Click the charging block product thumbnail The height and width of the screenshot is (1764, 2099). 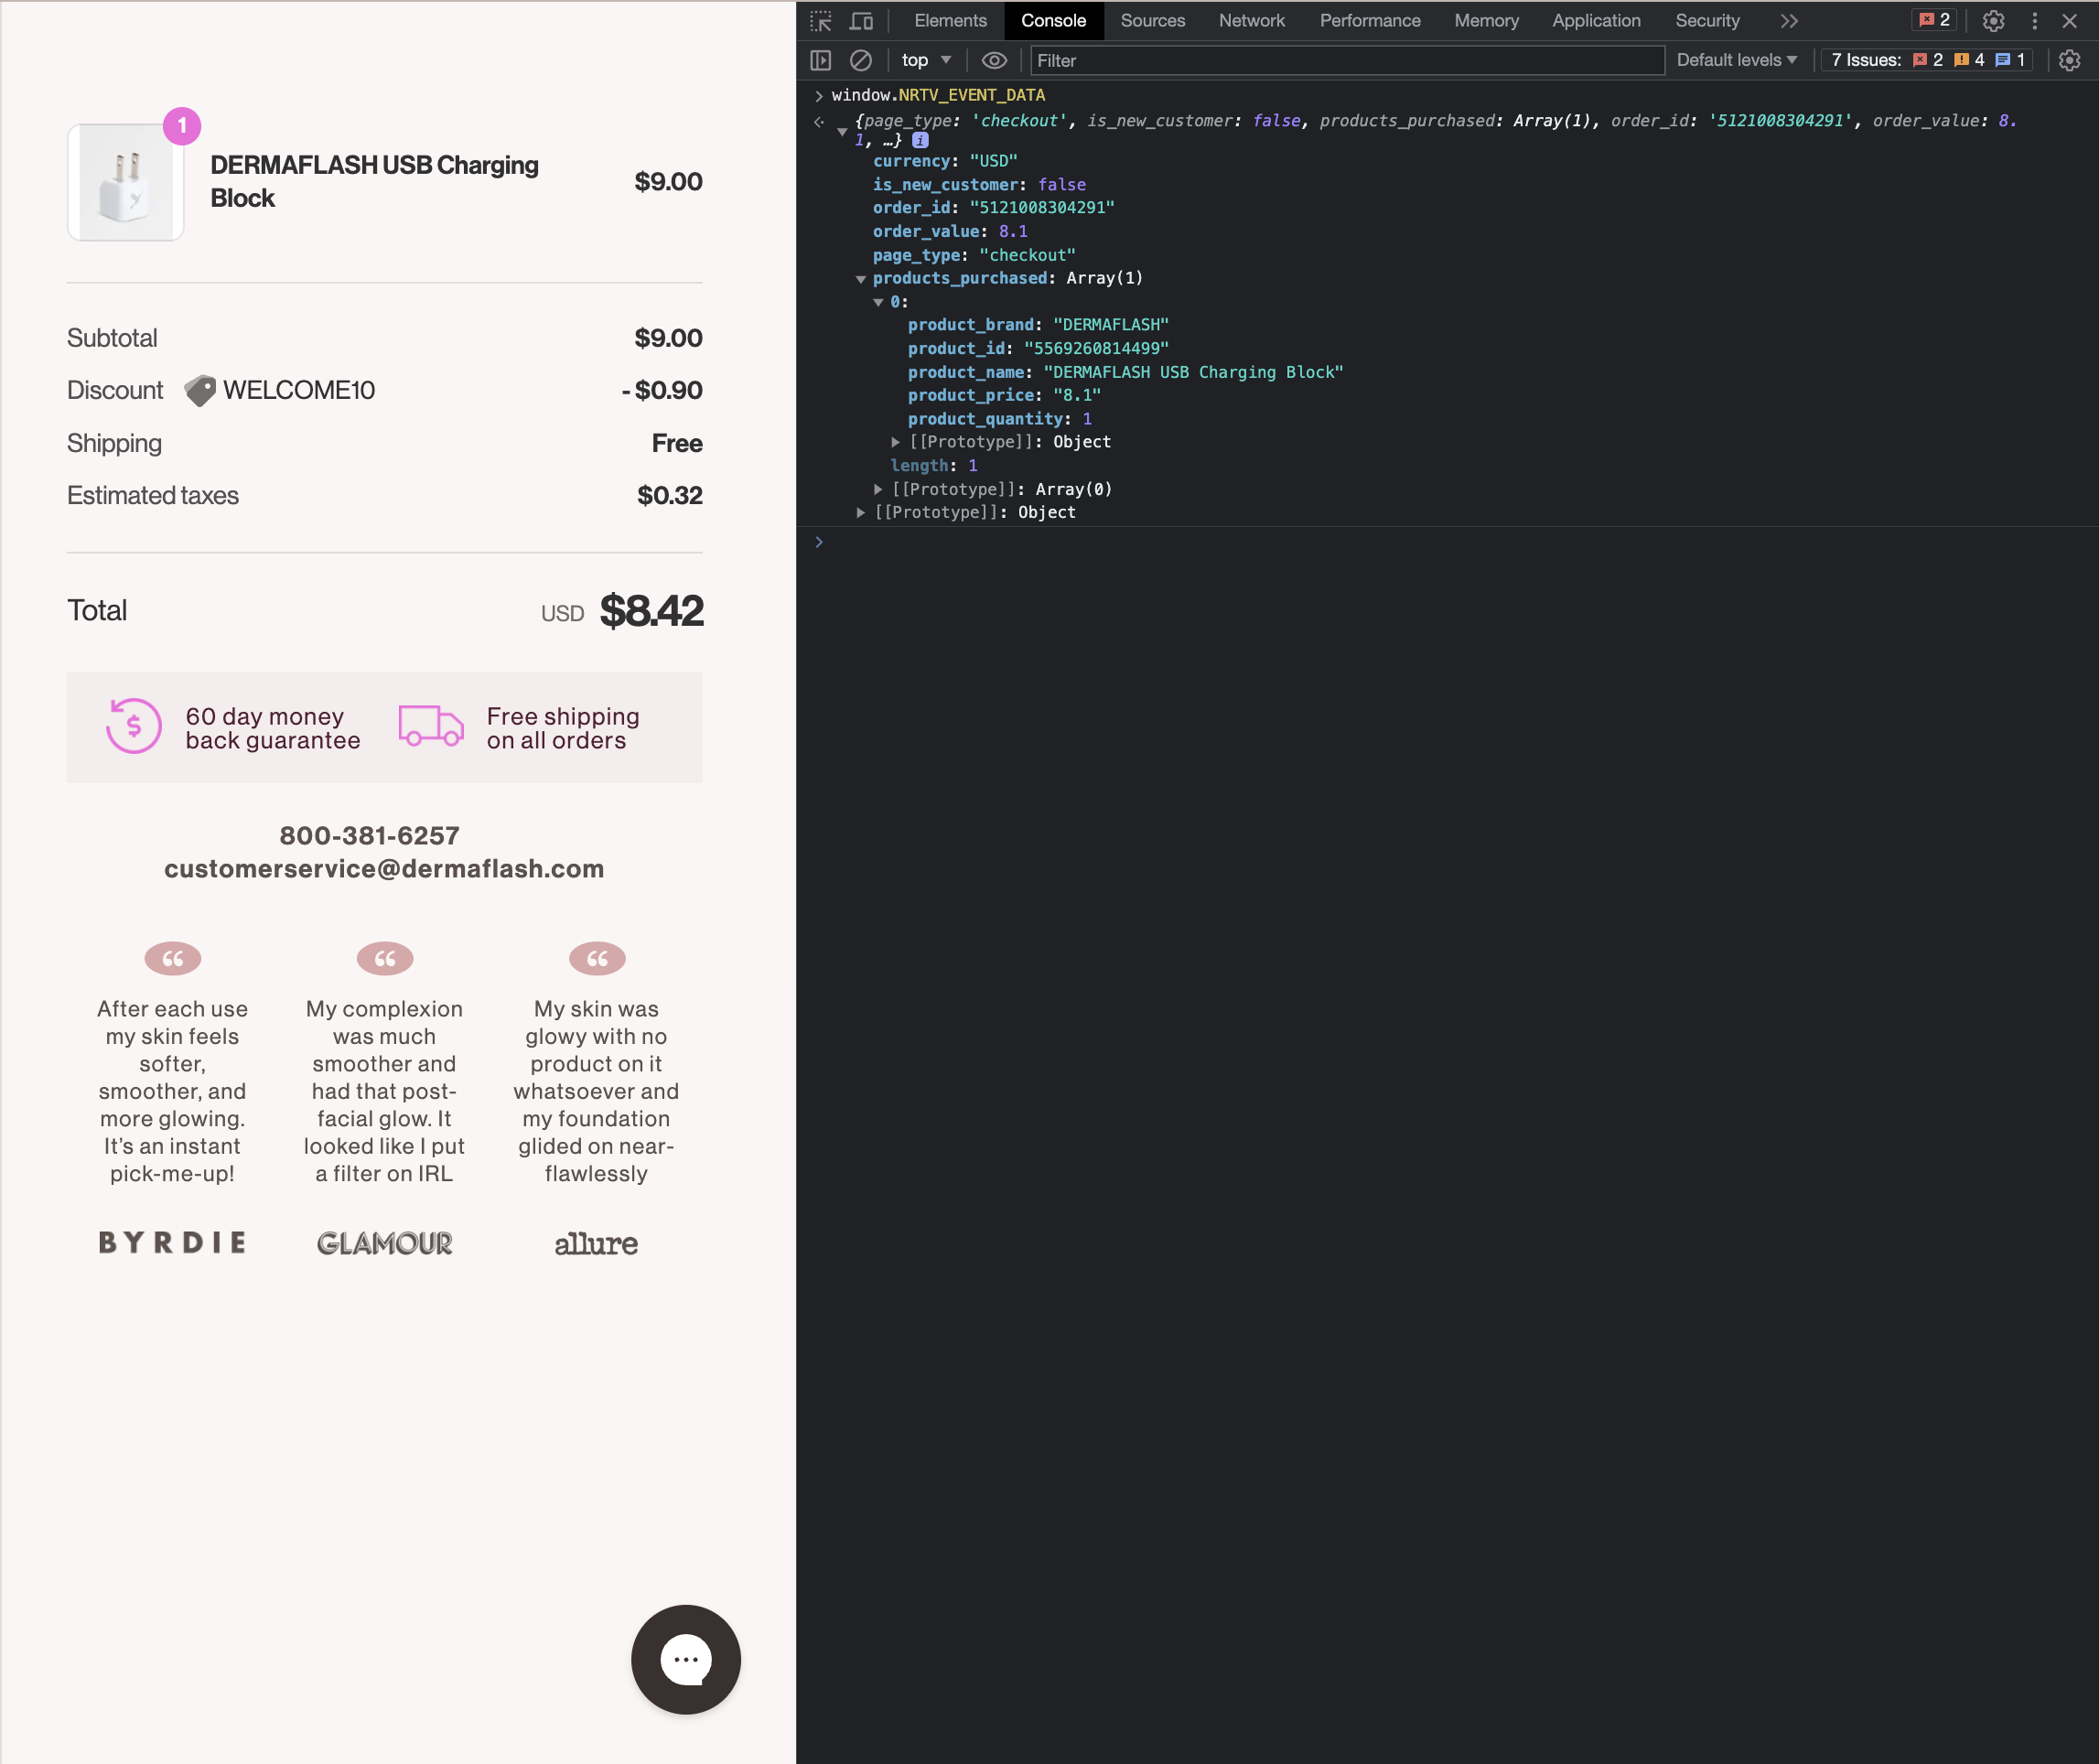[125, 182]
